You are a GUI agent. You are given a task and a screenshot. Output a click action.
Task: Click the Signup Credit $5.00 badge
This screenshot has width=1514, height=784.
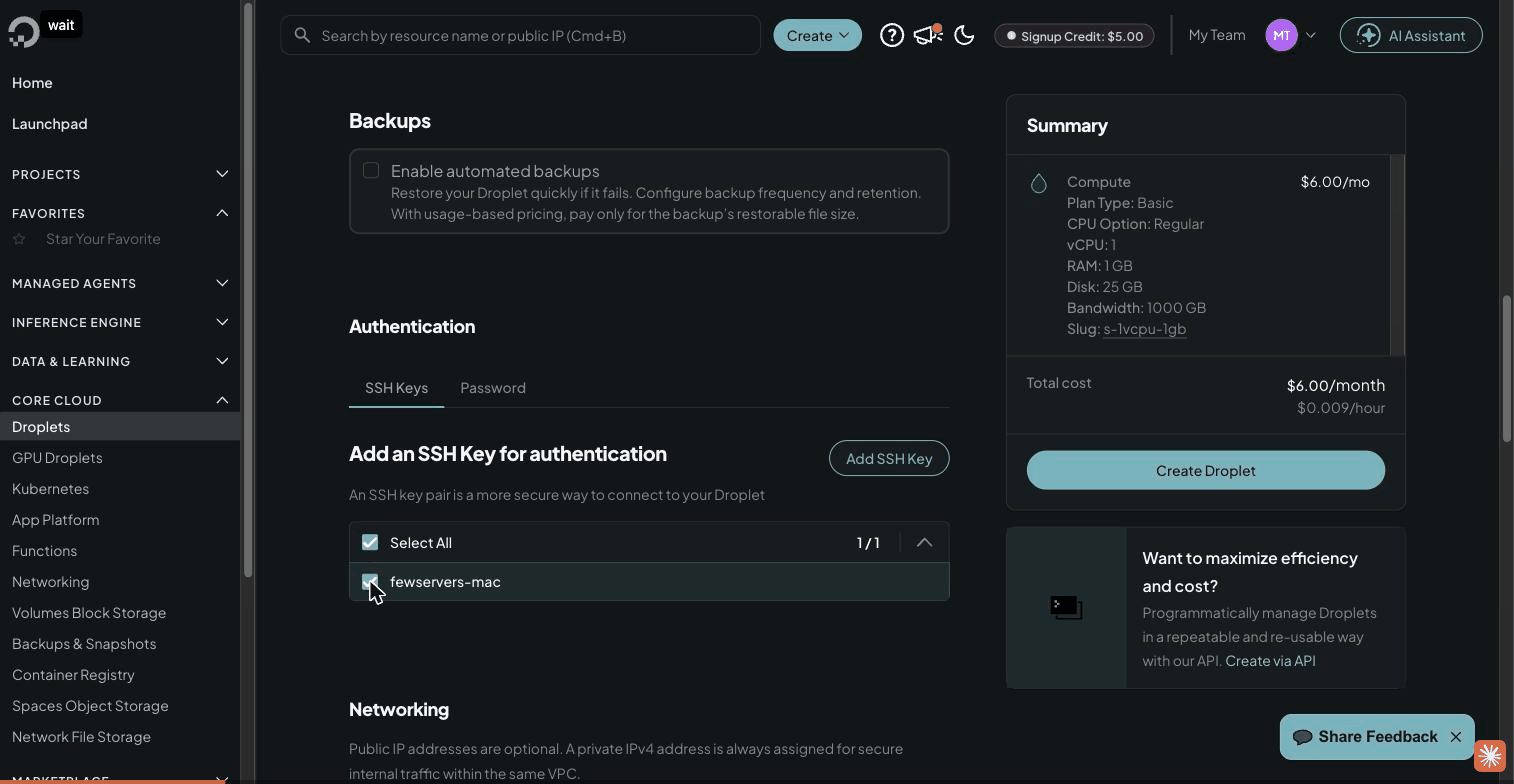click(1074, 36)
